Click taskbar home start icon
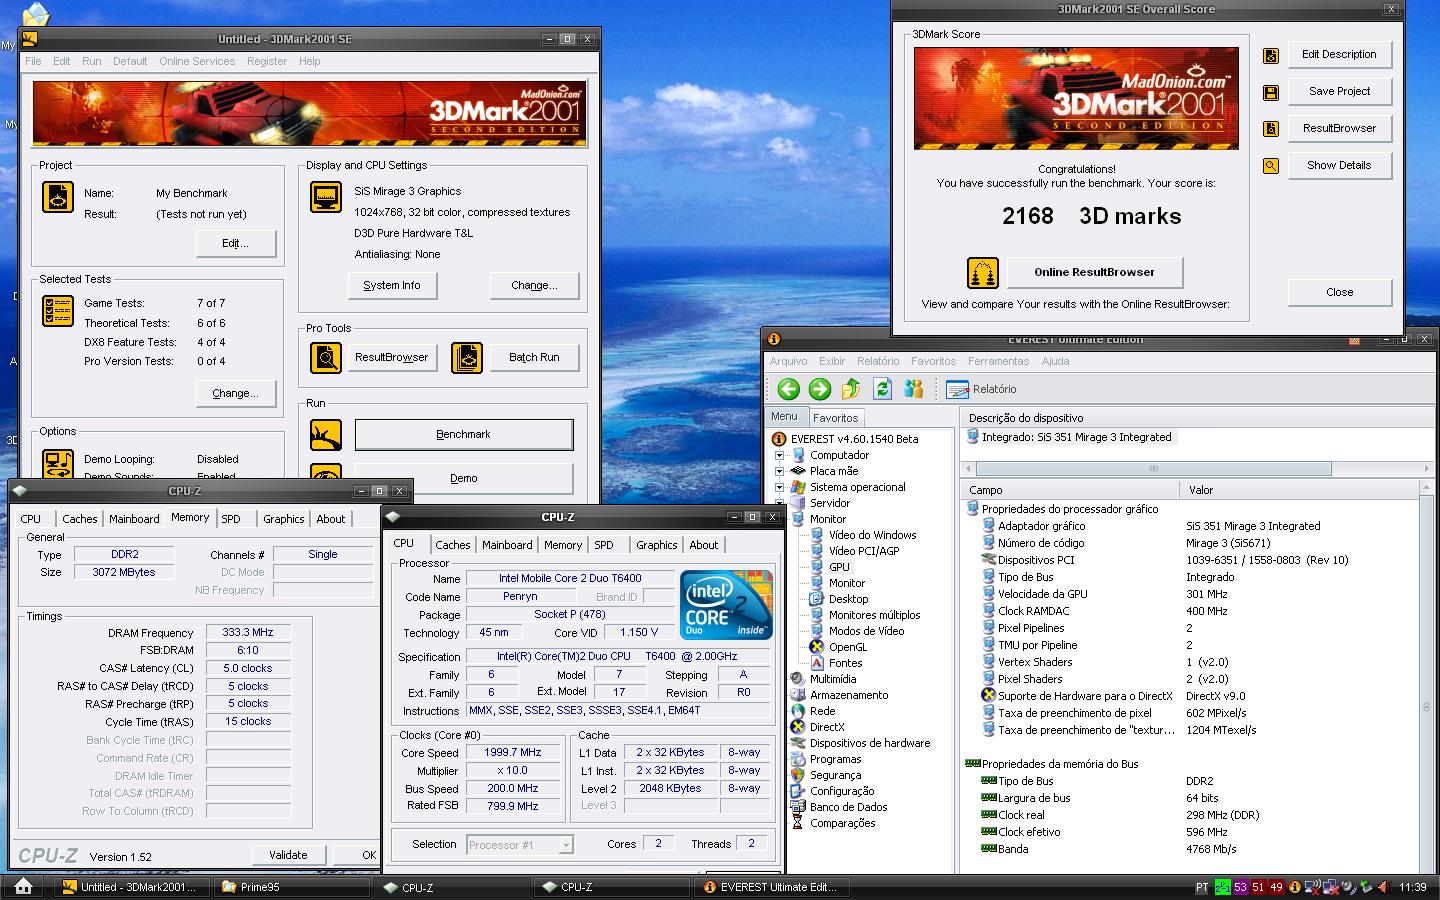 point(24,886)
